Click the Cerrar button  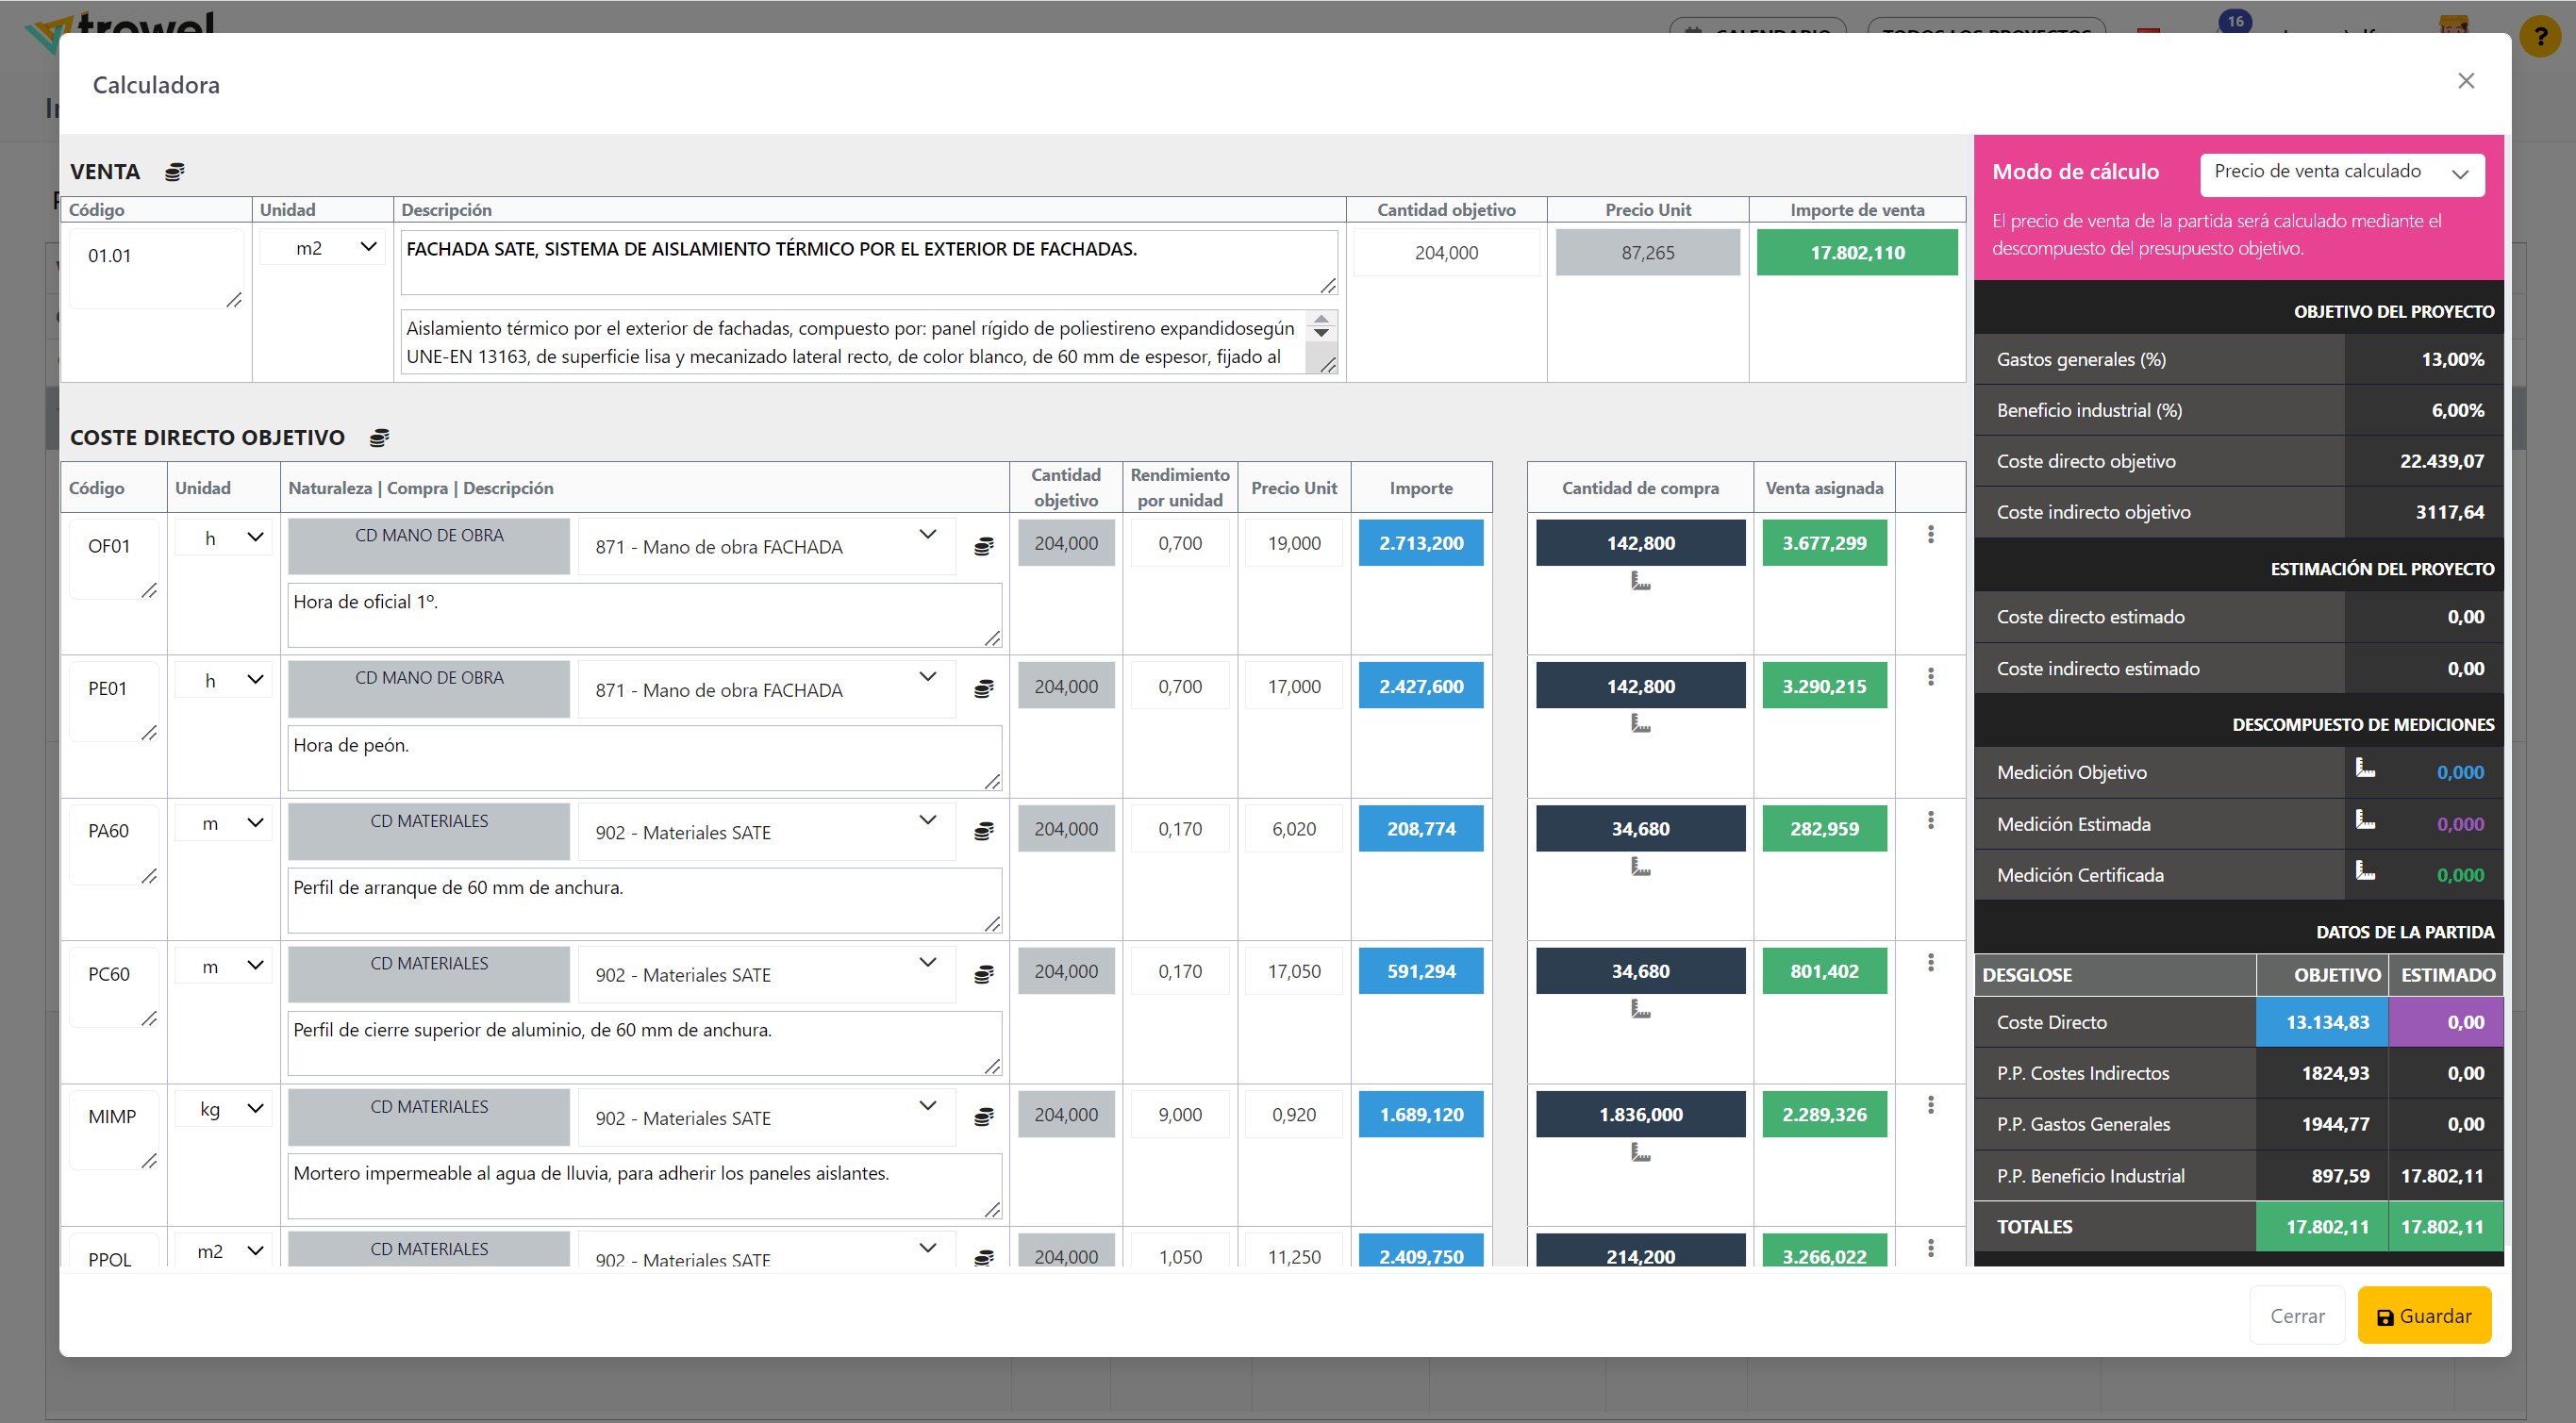point(2296,1316)
